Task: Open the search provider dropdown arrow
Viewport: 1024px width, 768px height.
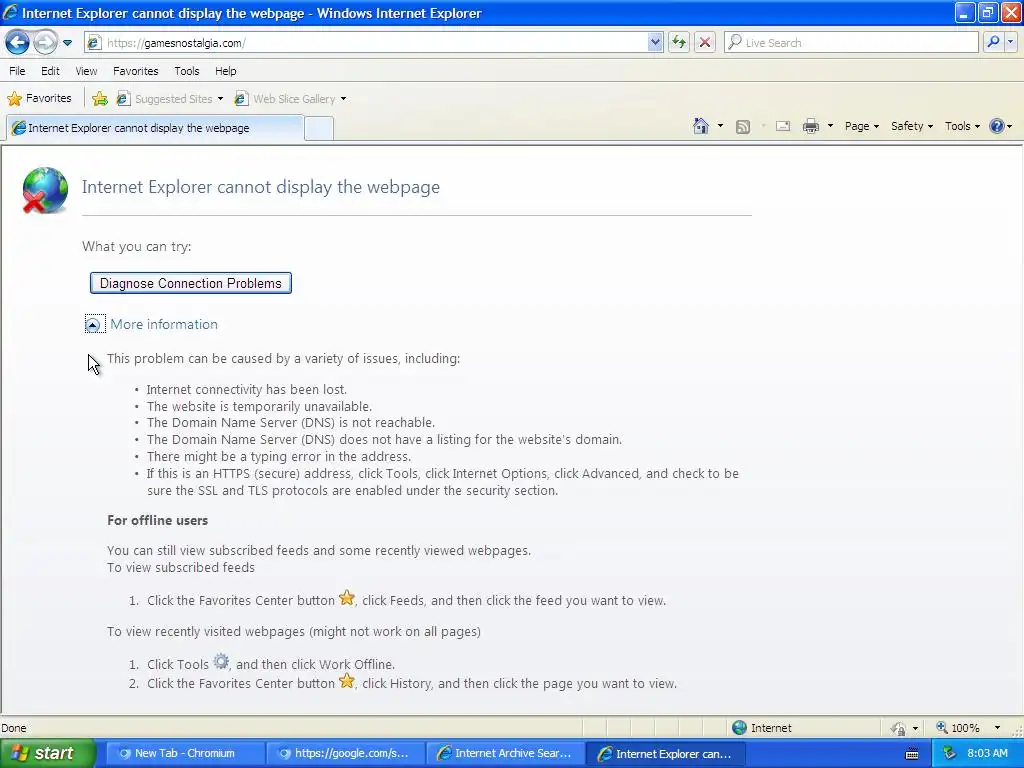Action: 1010,43
